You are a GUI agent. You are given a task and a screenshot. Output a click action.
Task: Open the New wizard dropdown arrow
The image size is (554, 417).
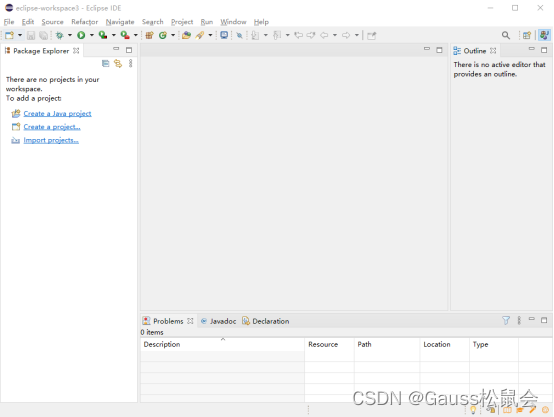[20, 35]
